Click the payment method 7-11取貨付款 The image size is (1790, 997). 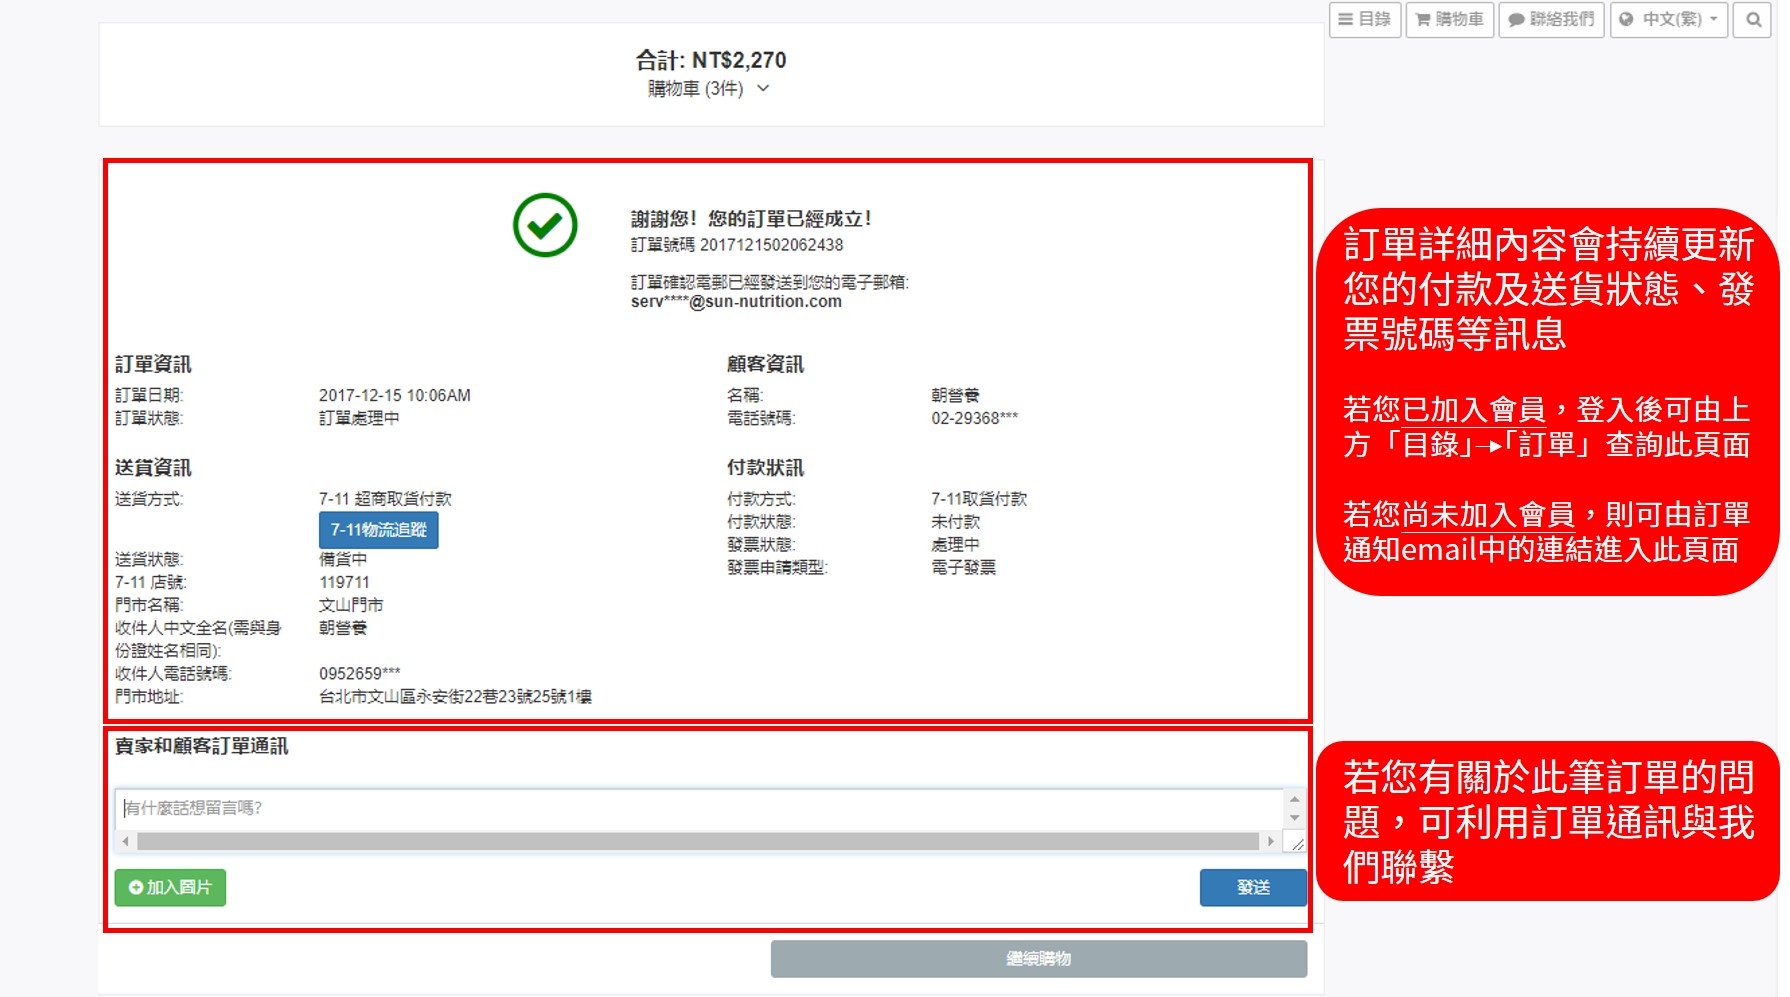[979, 499]
